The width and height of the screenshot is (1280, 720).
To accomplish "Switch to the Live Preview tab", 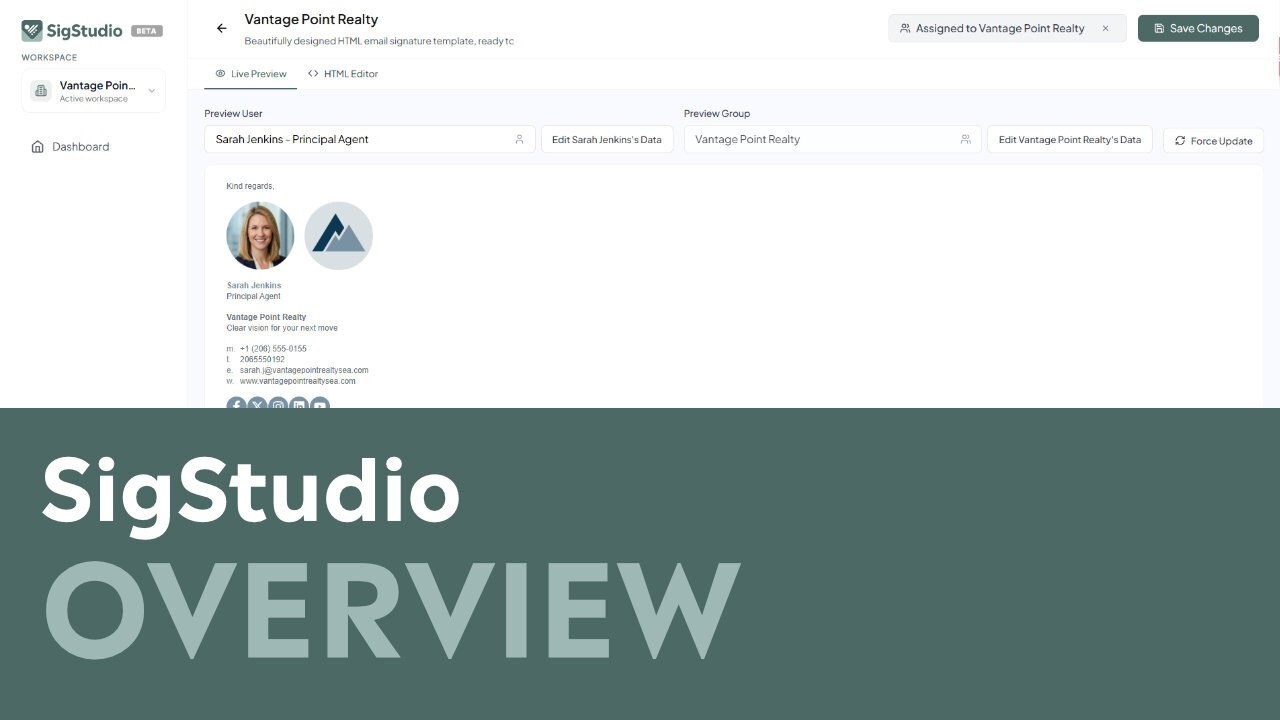I will pyautogui.click(x=251, y=74).
